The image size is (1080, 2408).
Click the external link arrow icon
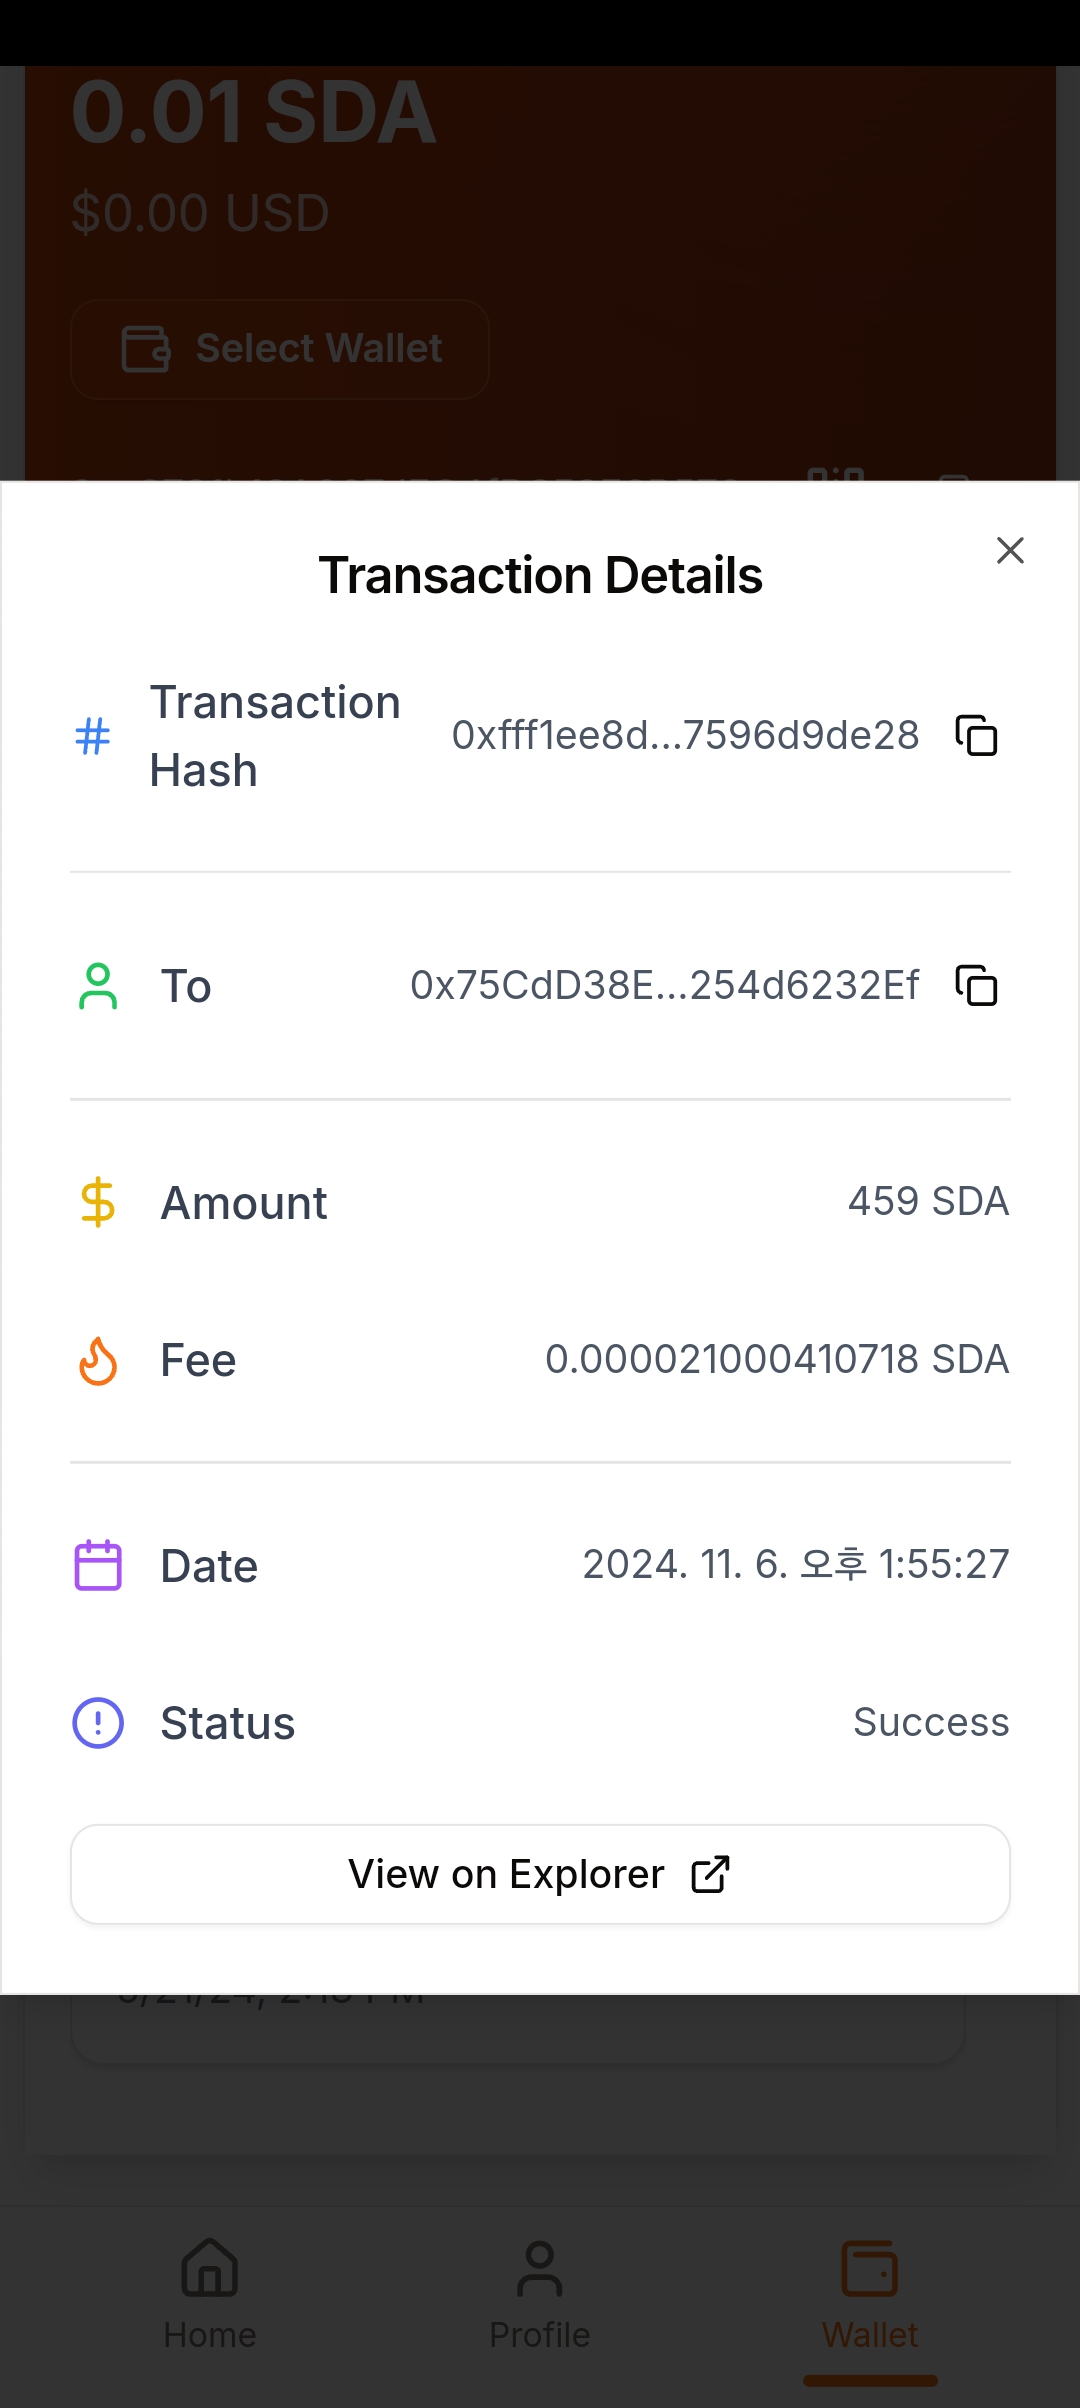click(x=710, y=1875)
